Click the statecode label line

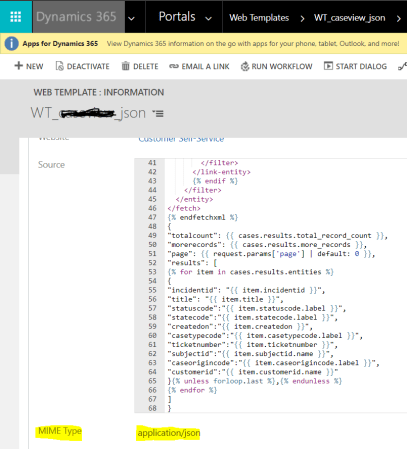click(252, 317)
